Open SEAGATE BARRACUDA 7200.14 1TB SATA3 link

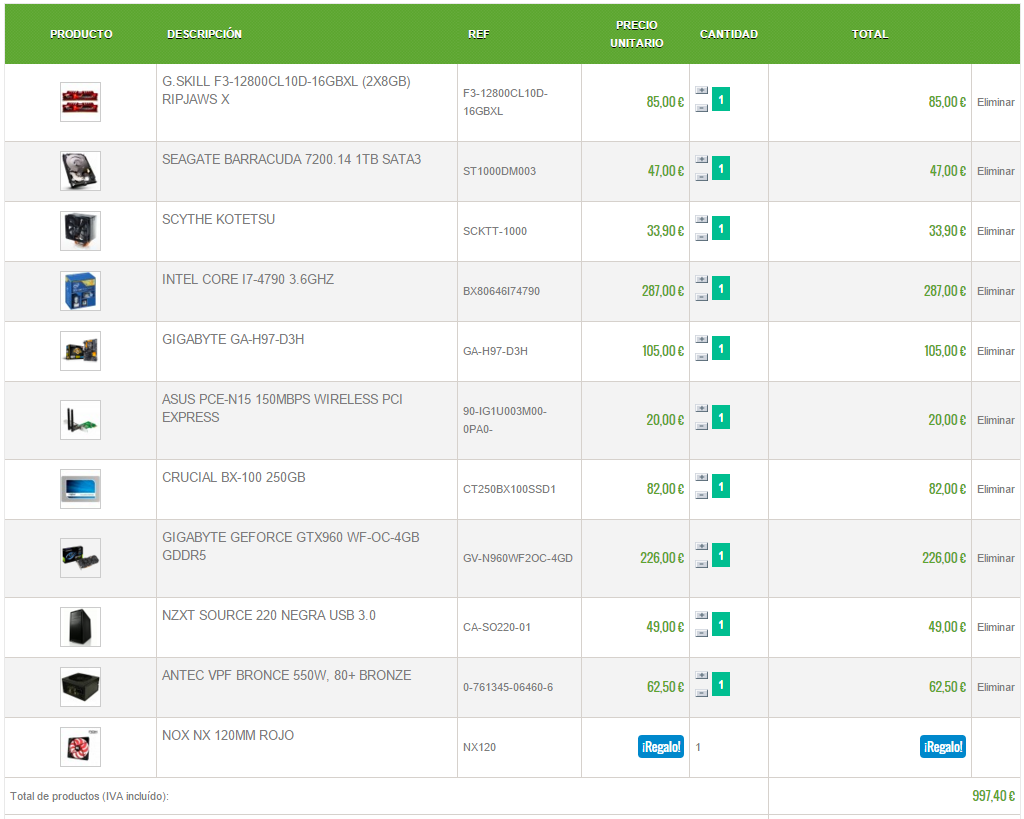[x=291, y=159]
